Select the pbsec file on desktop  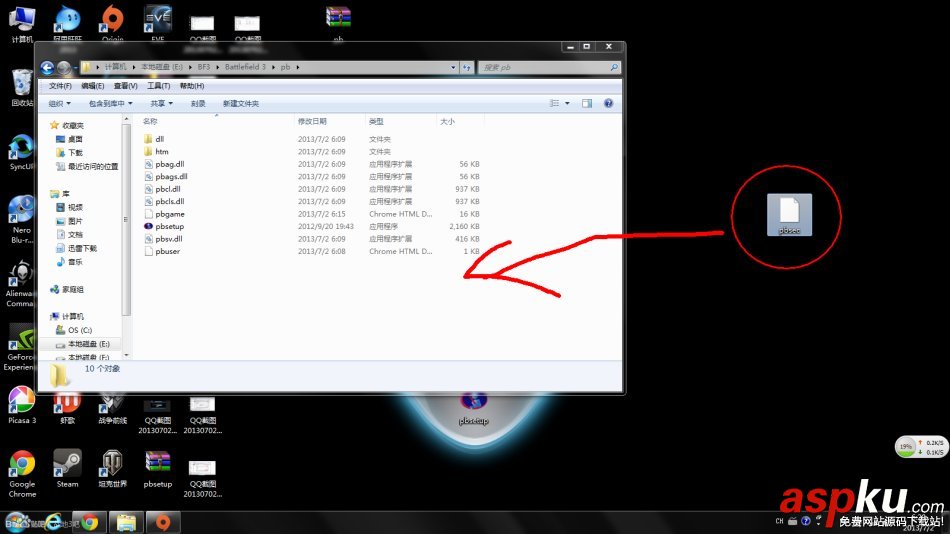tap(789, 215)
